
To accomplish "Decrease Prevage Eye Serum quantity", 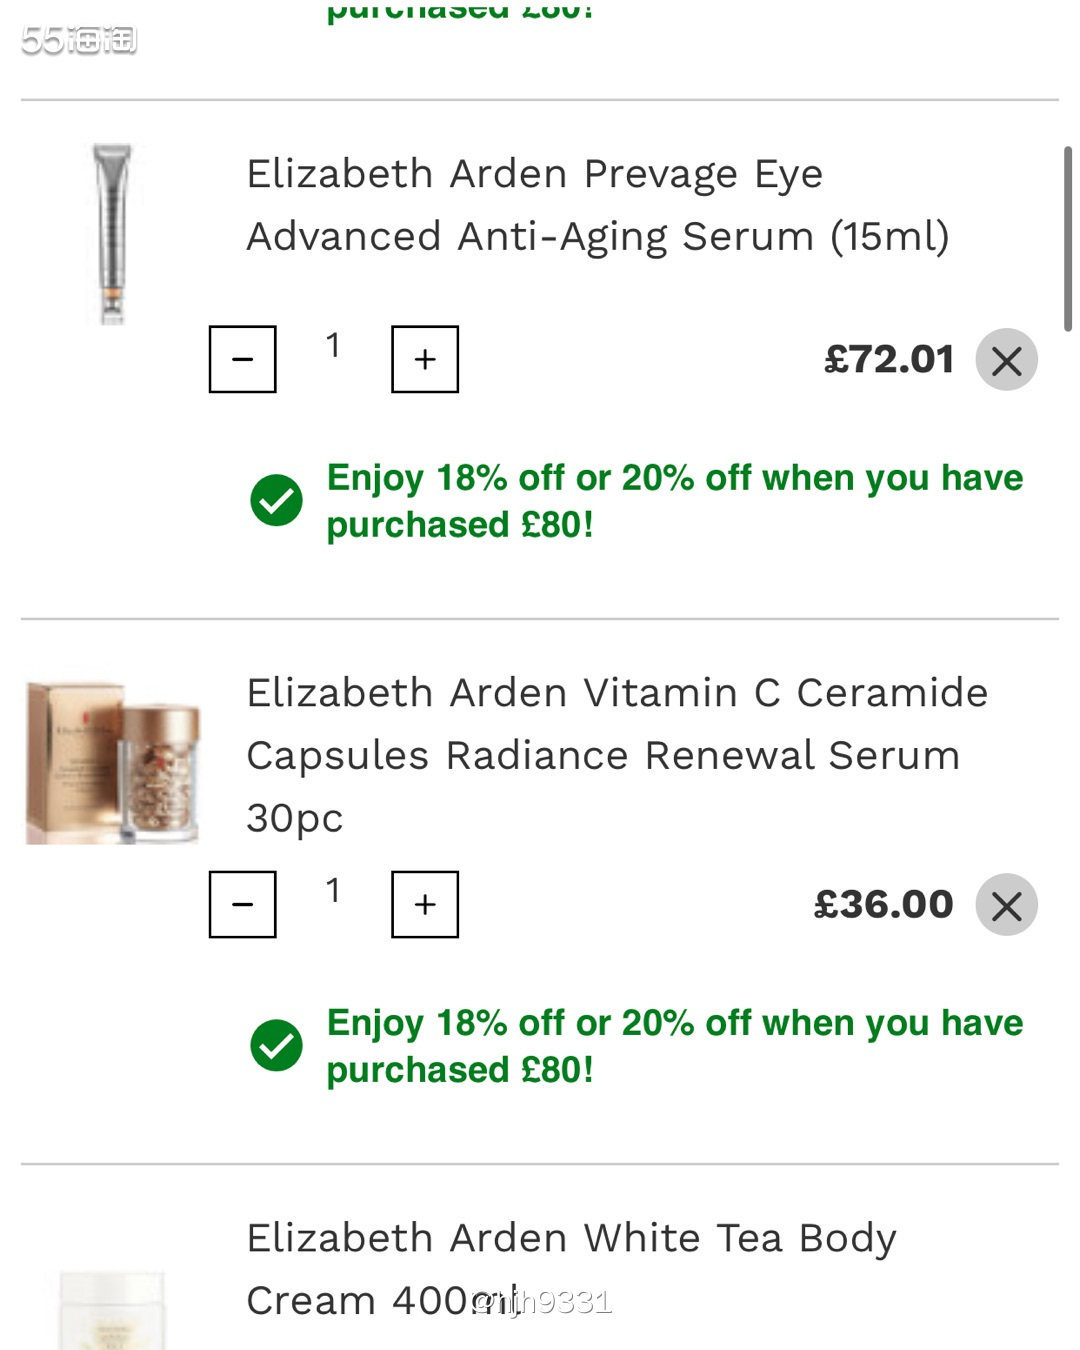I will point(242,359).
